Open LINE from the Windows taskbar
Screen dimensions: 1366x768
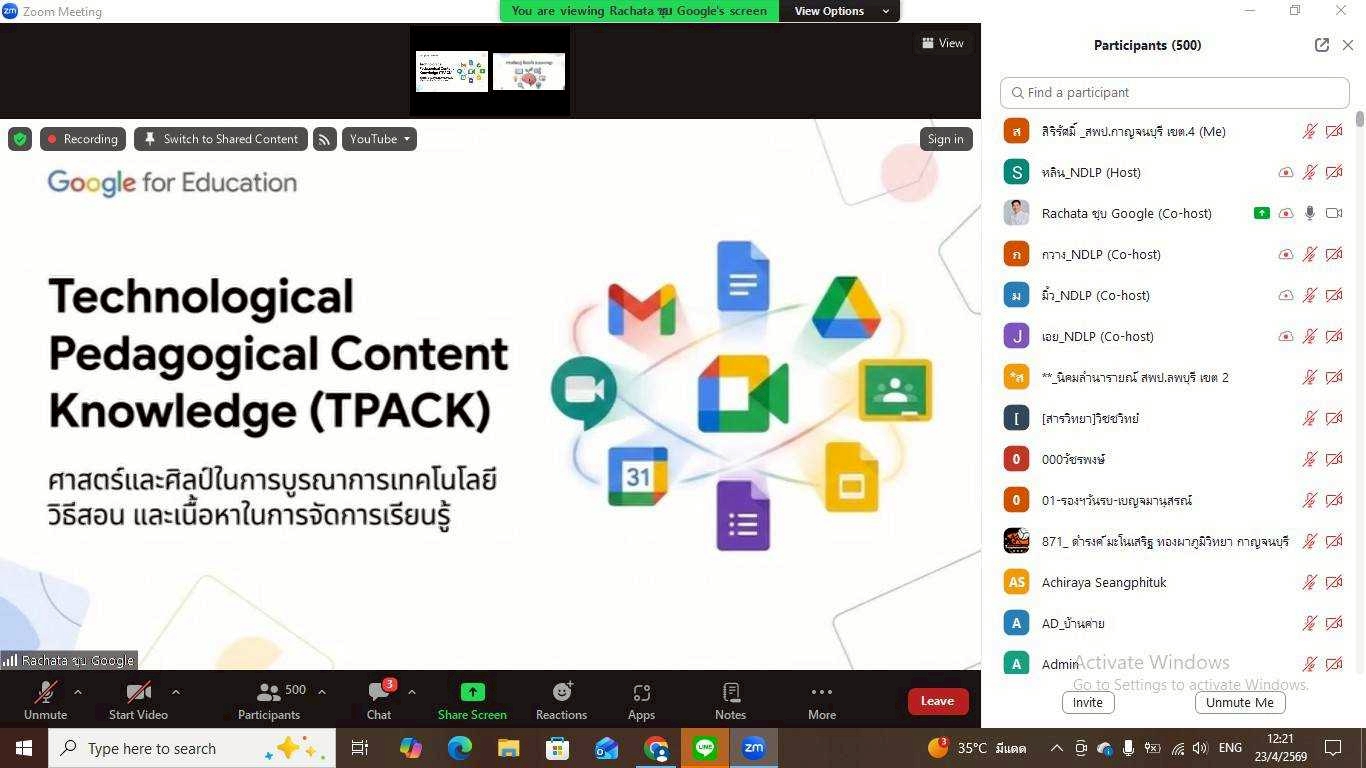coord(705,748)
